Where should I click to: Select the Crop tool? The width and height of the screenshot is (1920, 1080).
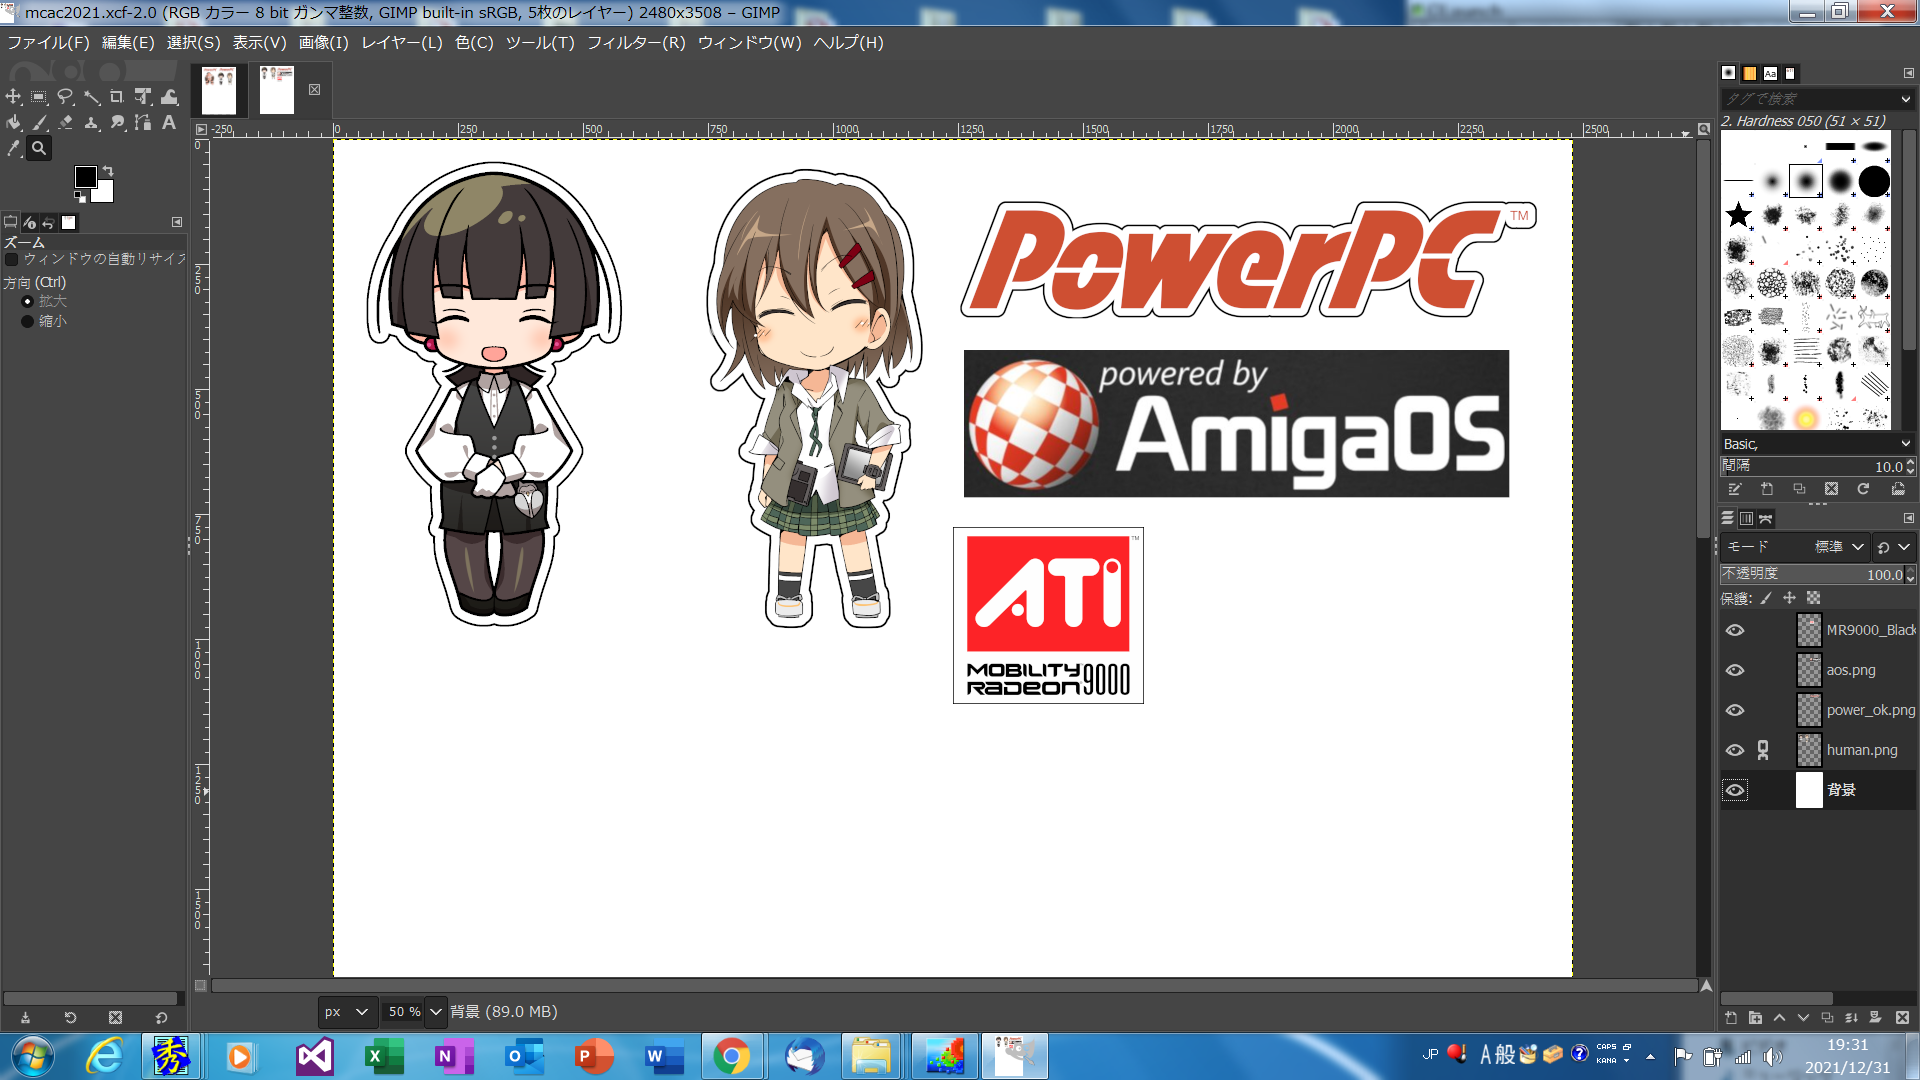117,97
